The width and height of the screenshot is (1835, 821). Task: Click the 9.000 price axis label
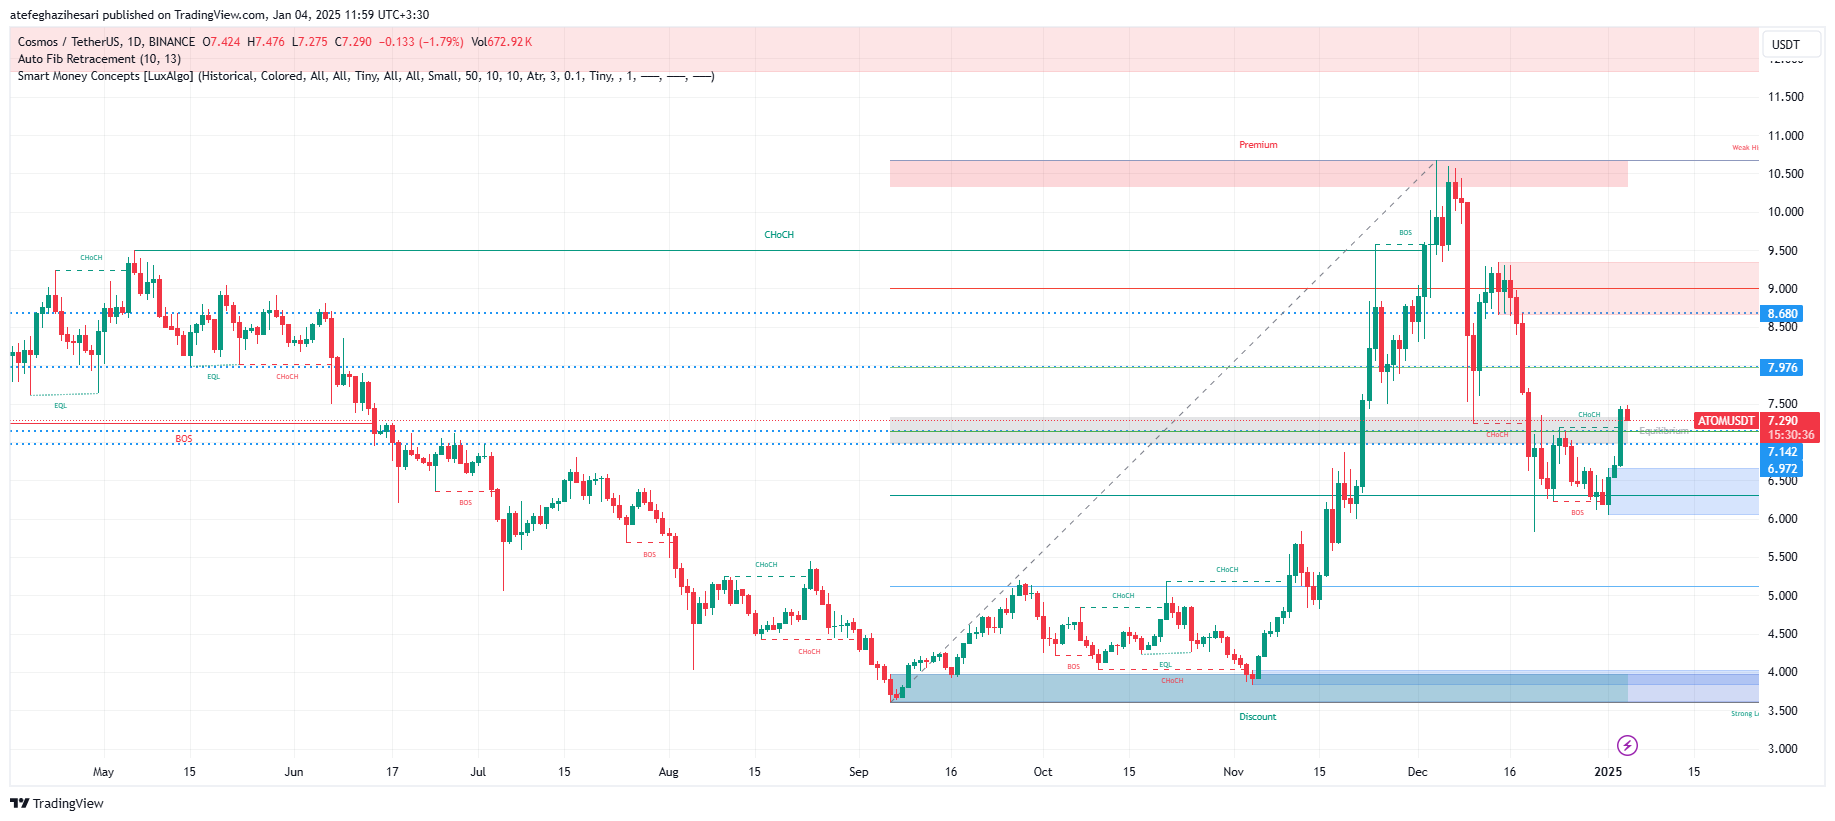click(1782, 289)
